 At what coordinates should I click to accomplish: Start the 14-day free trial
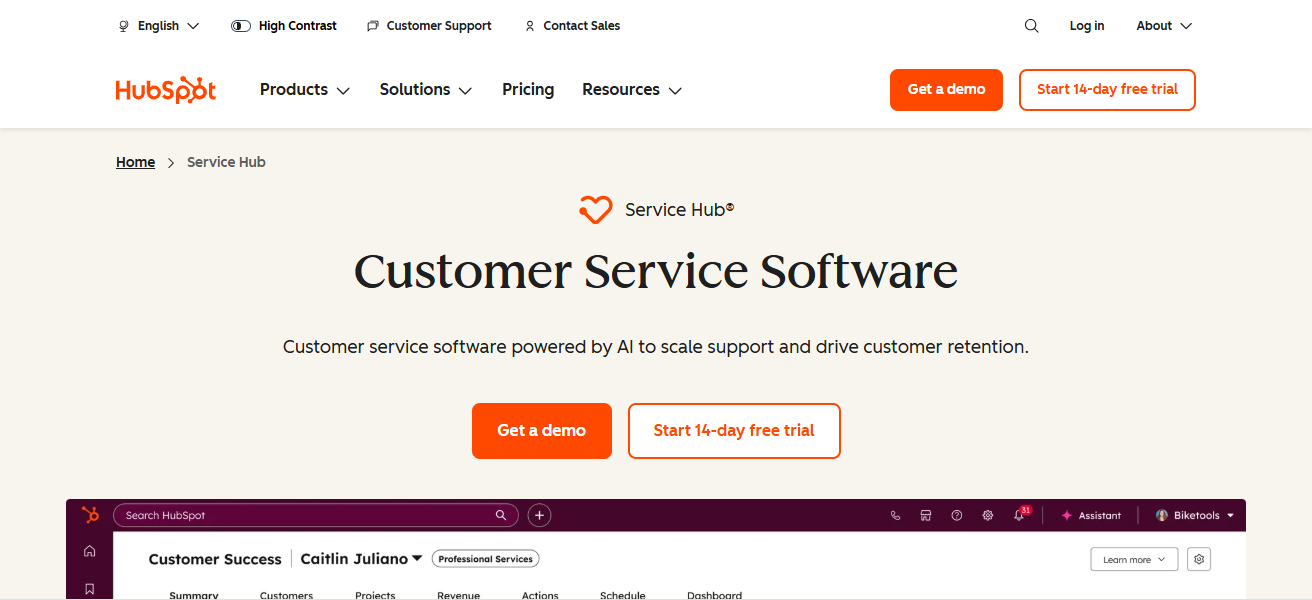[733, 430]
